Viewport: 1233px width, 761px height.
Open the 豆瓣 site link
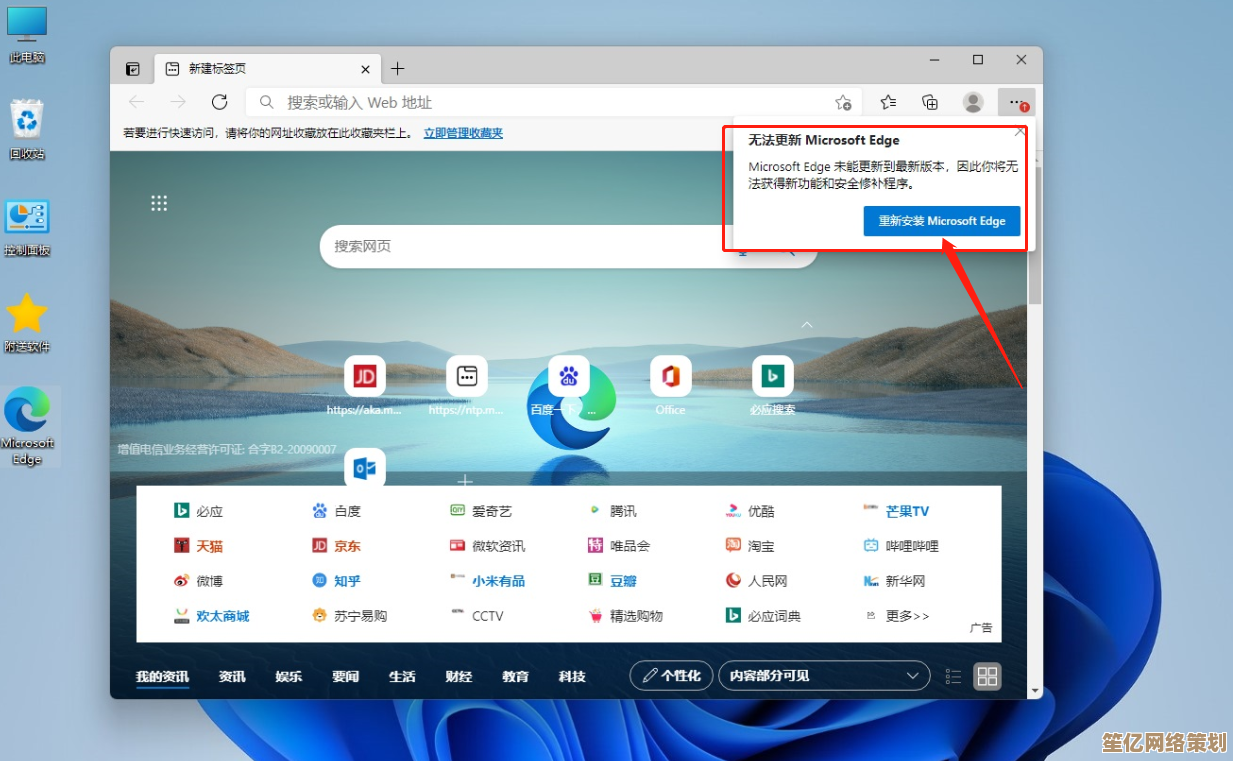[x=612, y=581]
